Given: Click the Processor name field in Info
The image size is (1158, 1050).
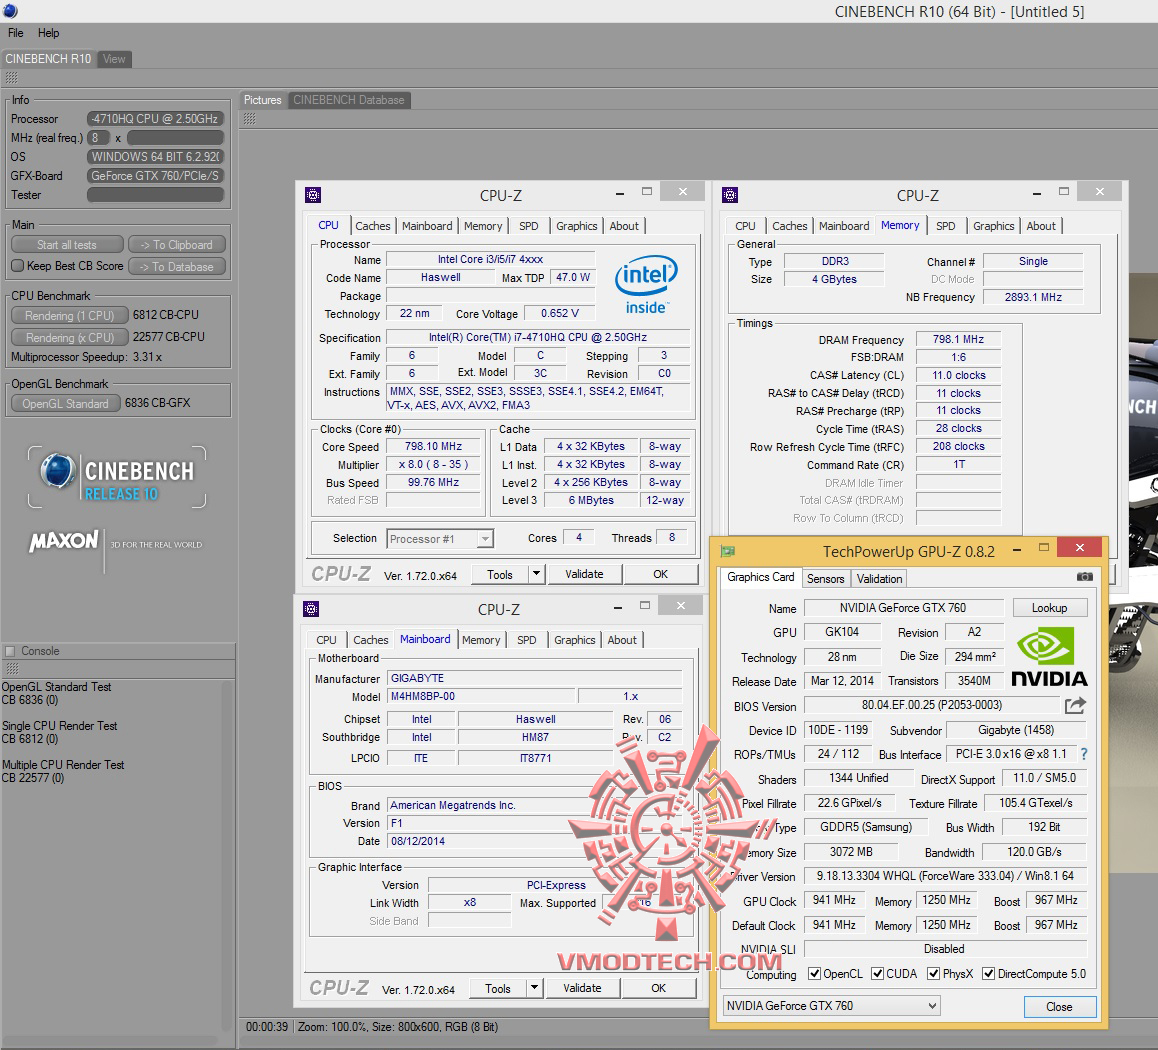Looking at the screenshot, I should point(155,118).
